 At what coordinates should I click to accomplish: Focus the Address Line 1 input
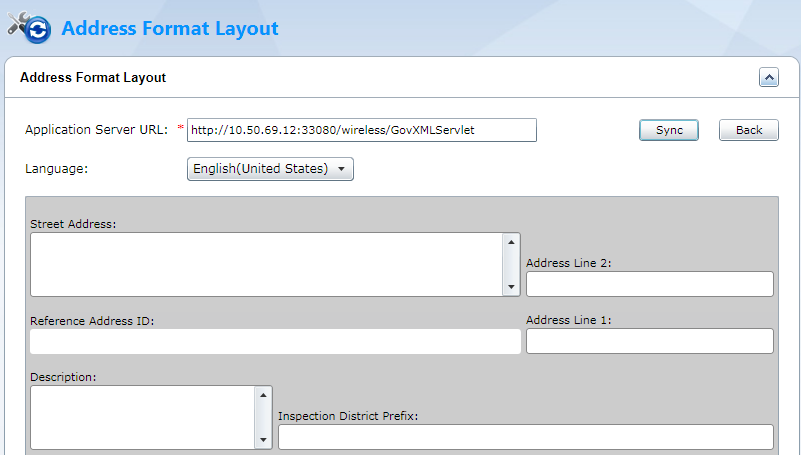click(649, 341)
